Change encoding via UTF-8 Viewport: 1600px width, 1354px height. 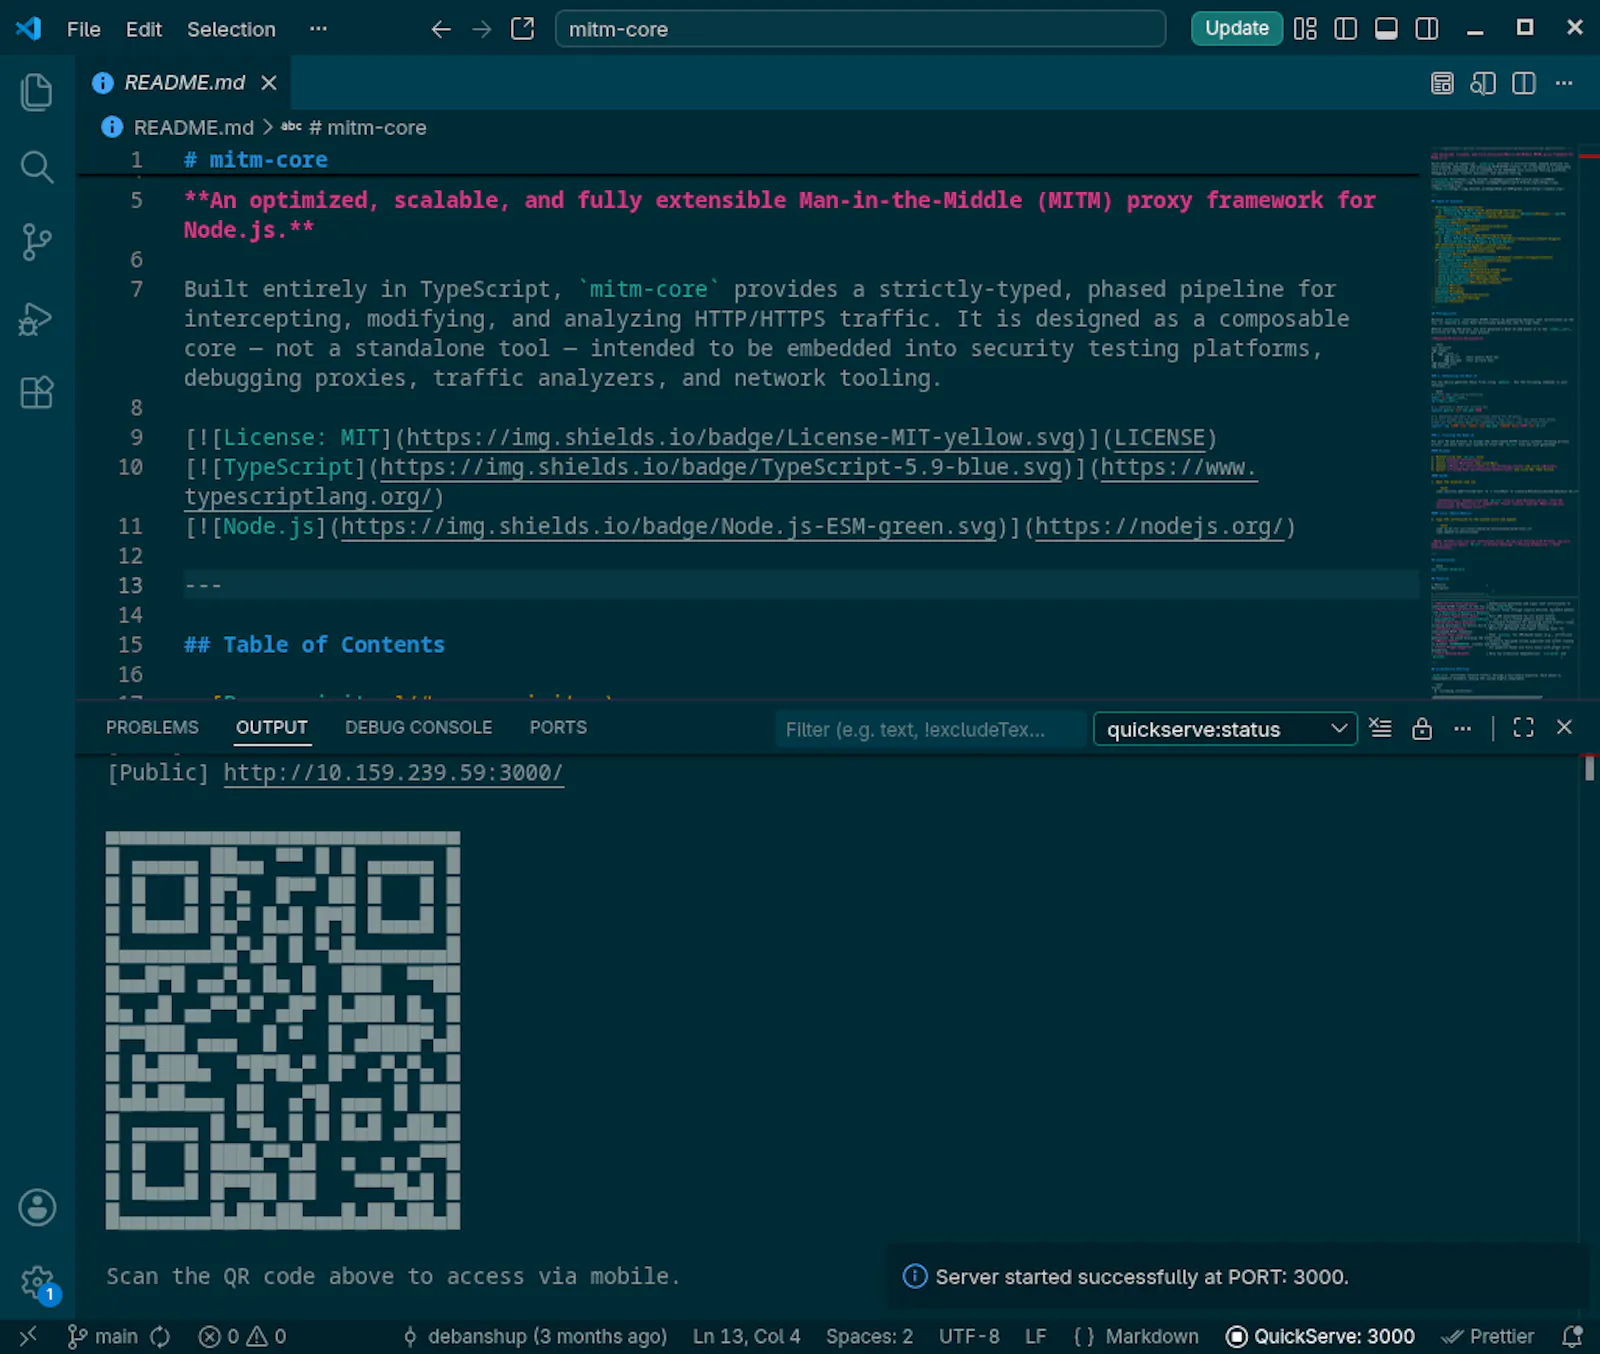pyautogui.click(x=969, y=1337)
